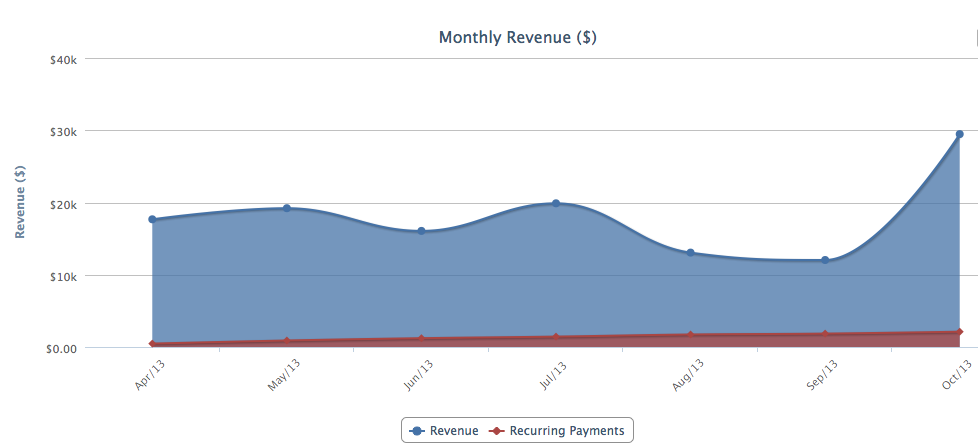Click the Oct/13 Revenue point near $30k
The width and height of the screenshot is (978, 447).
[x=959, y=134]
